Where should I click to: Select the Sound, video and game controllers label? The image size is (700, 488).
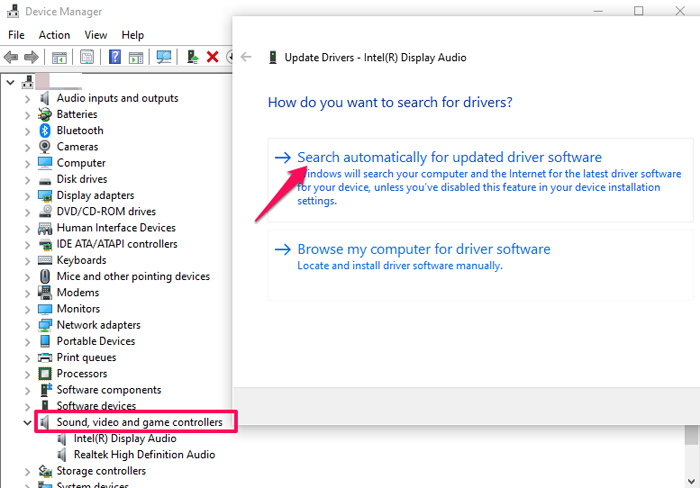(x=139, y=422)
